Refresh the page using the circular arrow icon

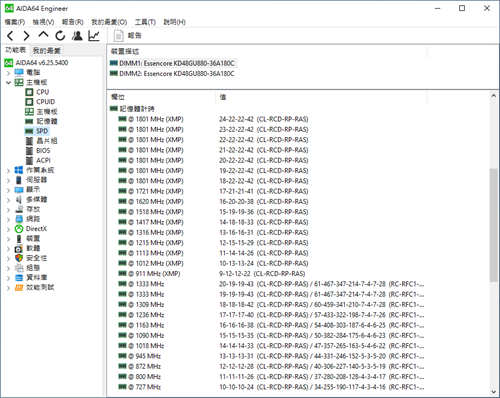60,35
